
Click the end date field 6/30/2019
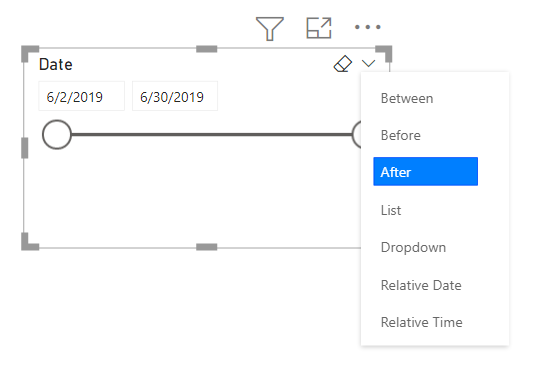[x=175, y=96]
